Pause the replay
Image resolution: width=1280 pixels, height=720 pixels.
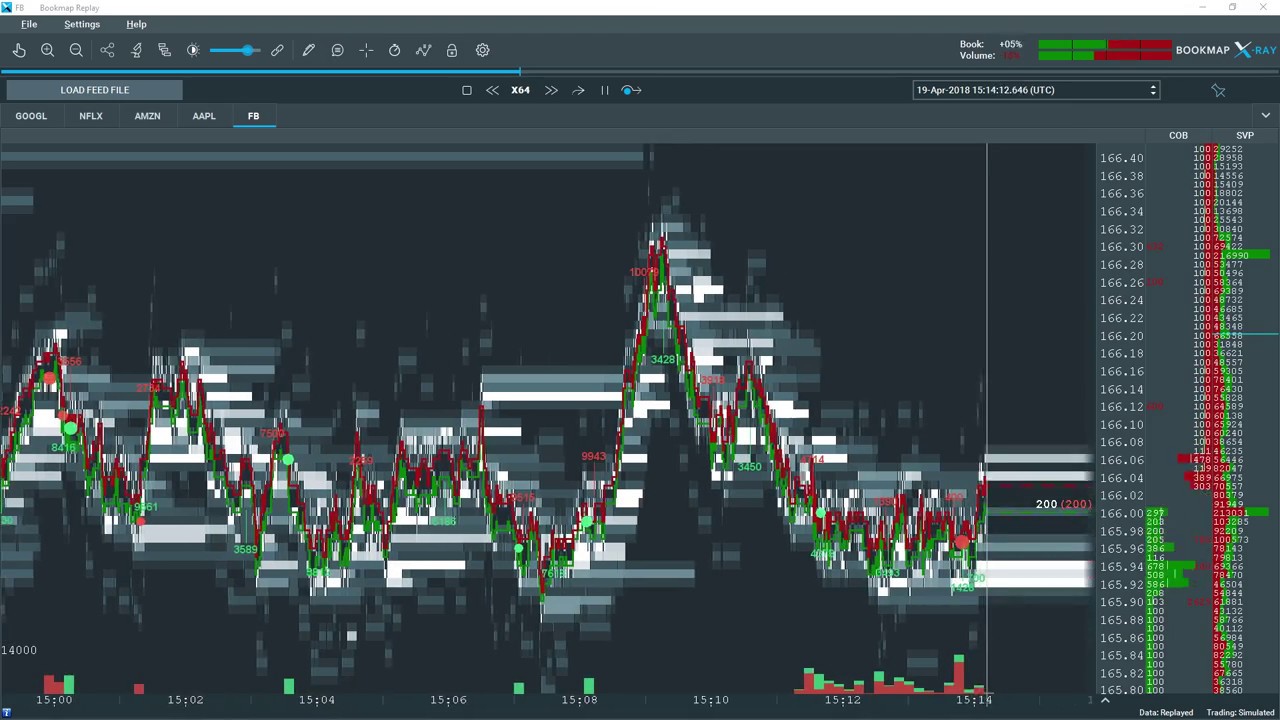(604, 90)
